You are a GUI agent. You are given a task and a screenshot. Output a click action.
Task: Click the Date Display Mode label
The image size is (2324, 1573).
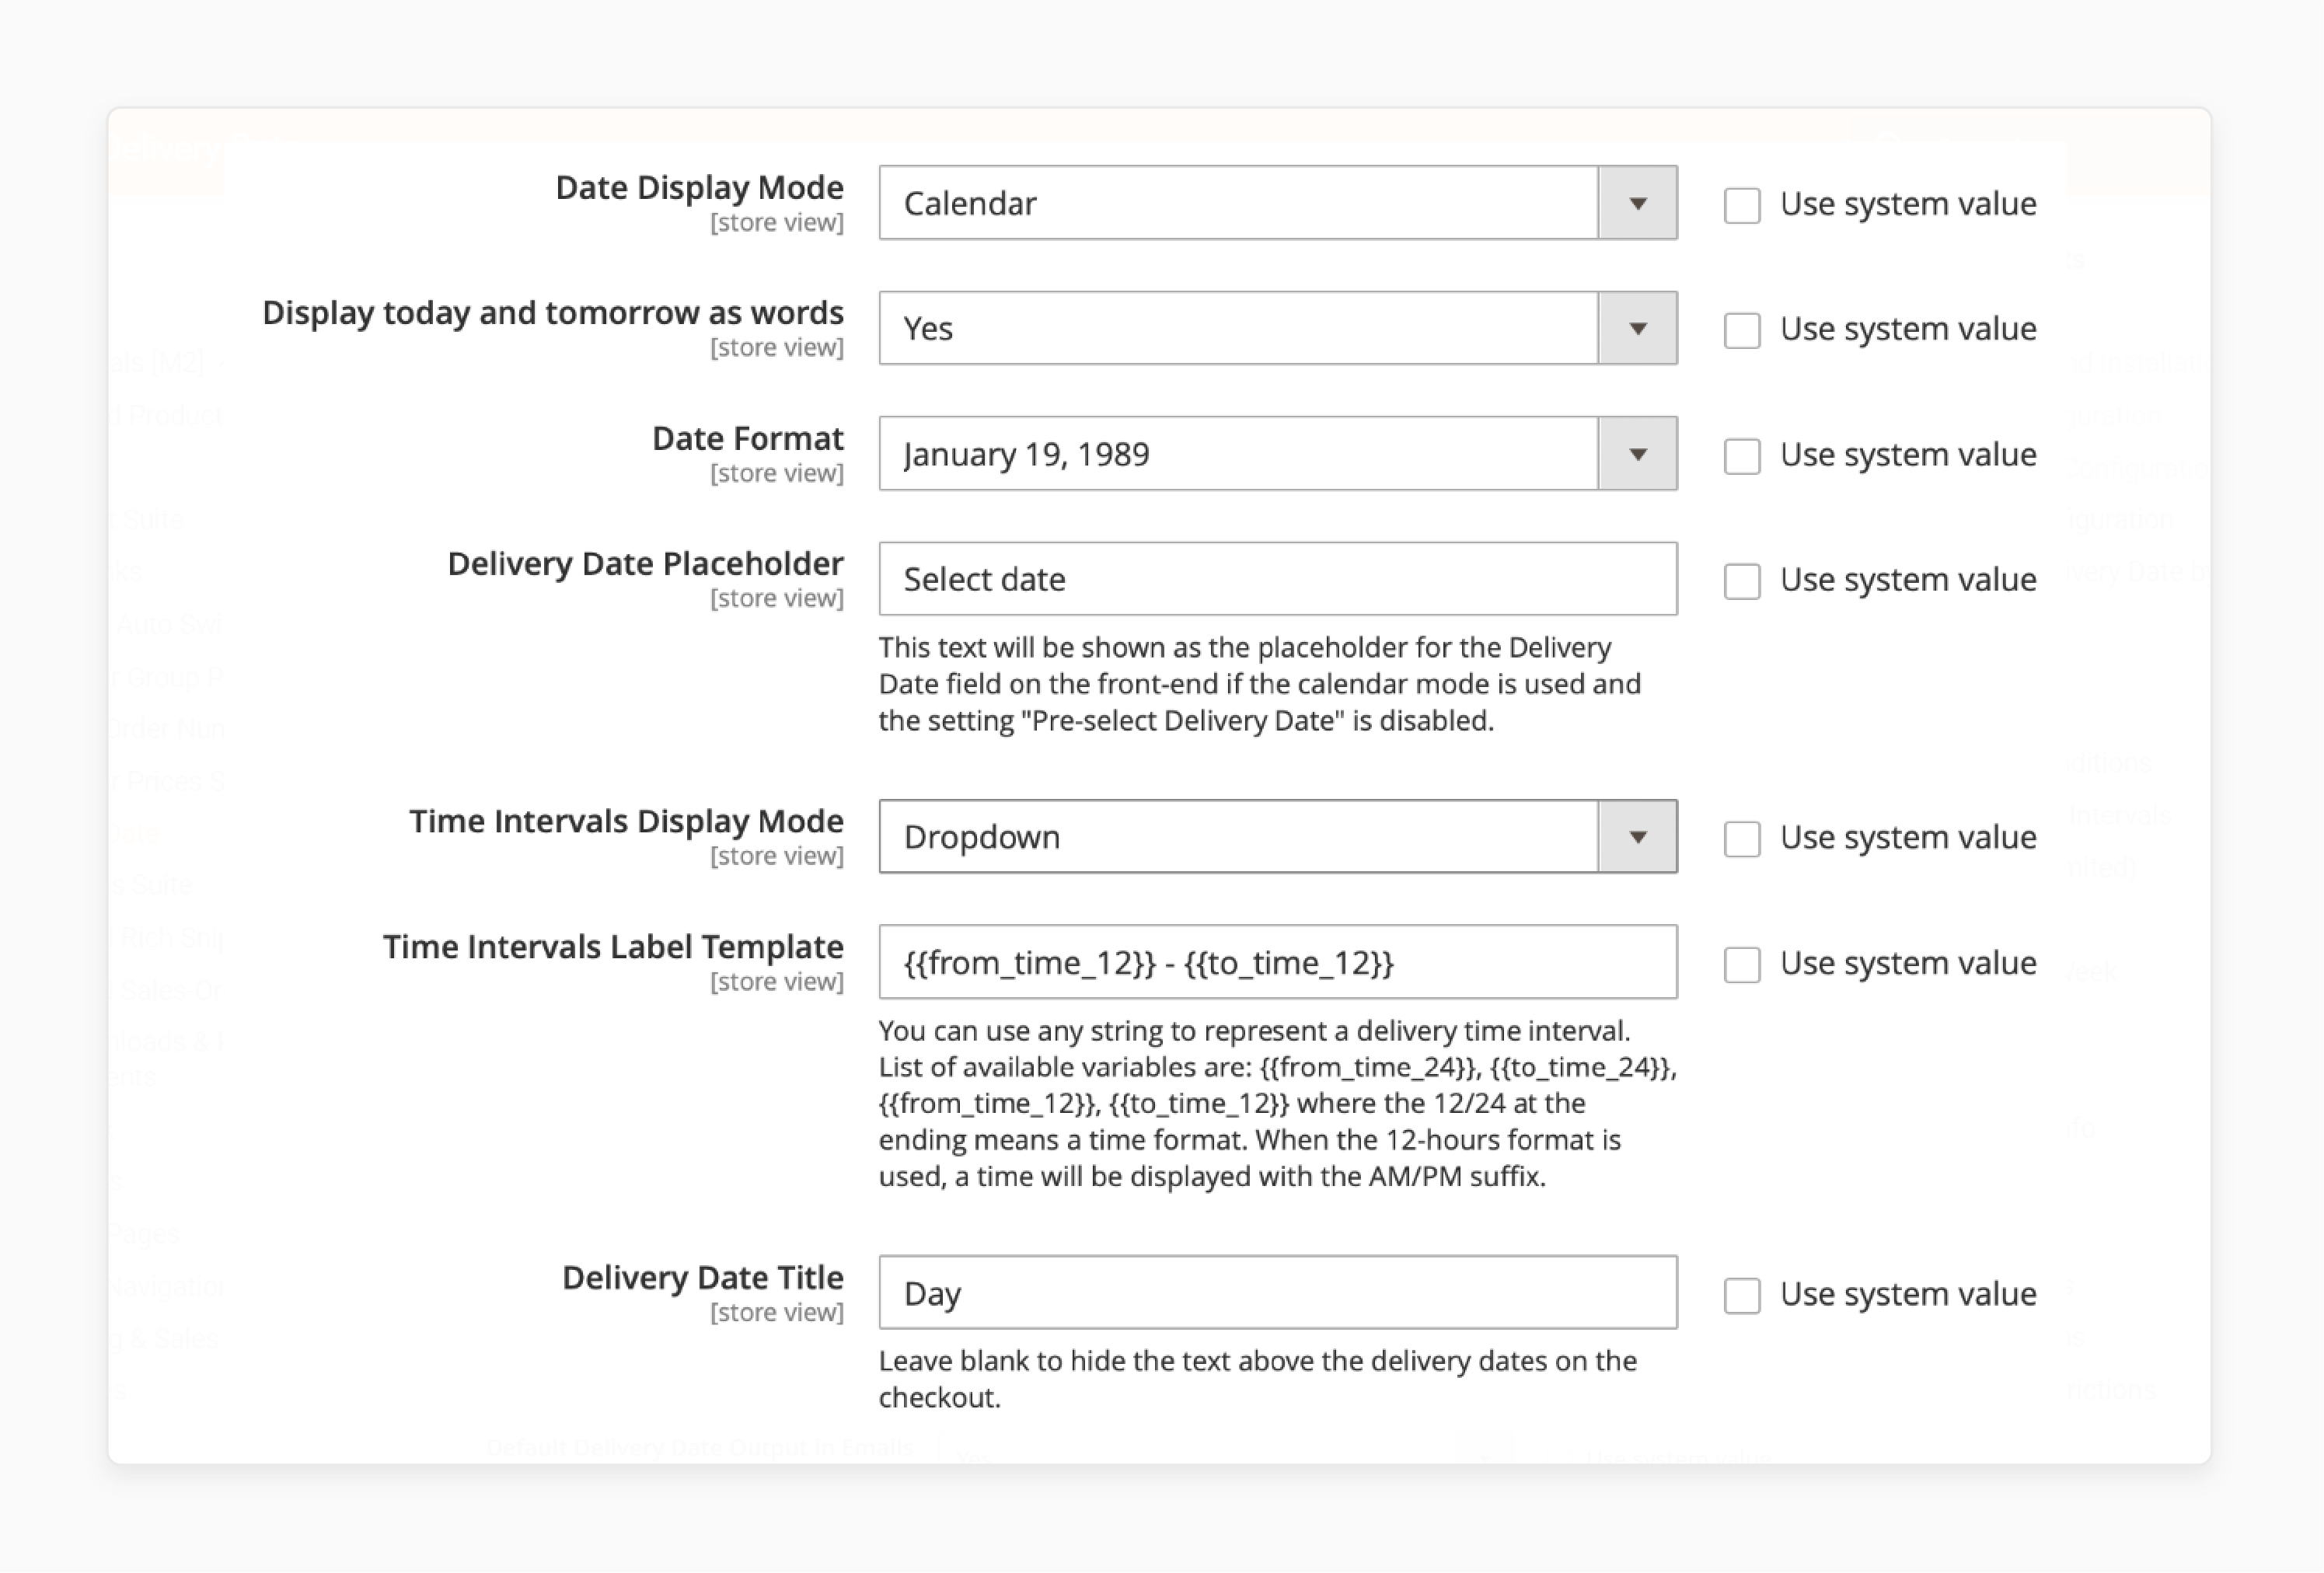(699, 188)
